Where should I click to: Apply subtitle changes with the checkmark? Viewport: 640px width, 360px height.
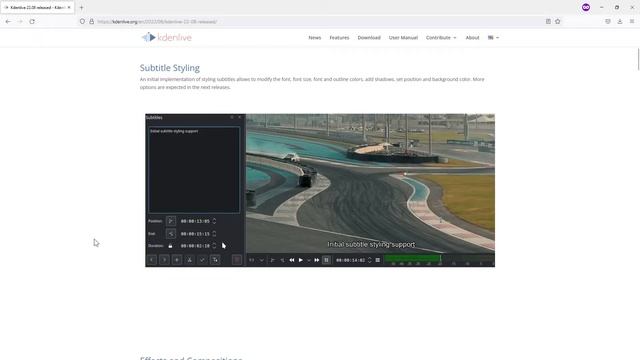[202, 260]
